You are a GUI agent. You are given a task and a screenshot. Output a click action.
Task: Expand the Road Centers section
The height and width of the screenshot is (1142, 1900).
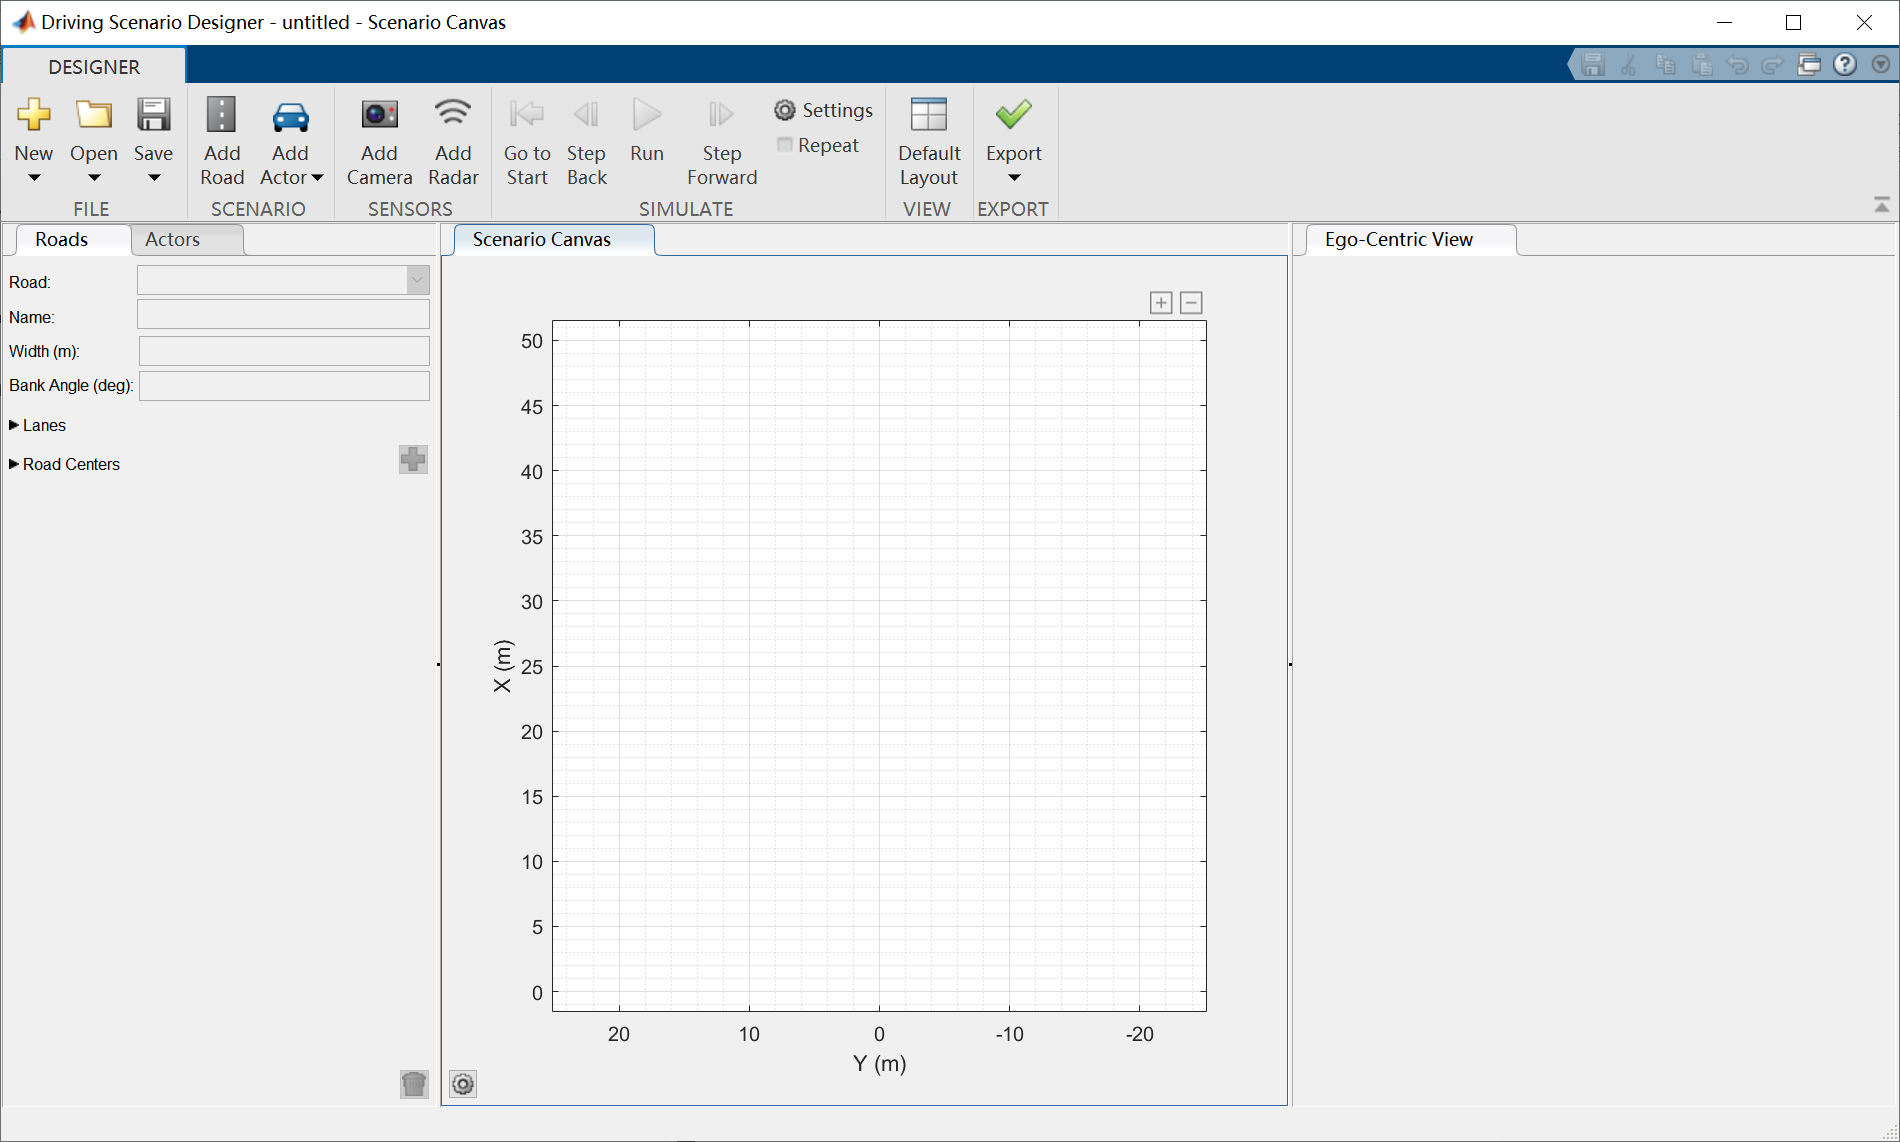coord(14,464)
